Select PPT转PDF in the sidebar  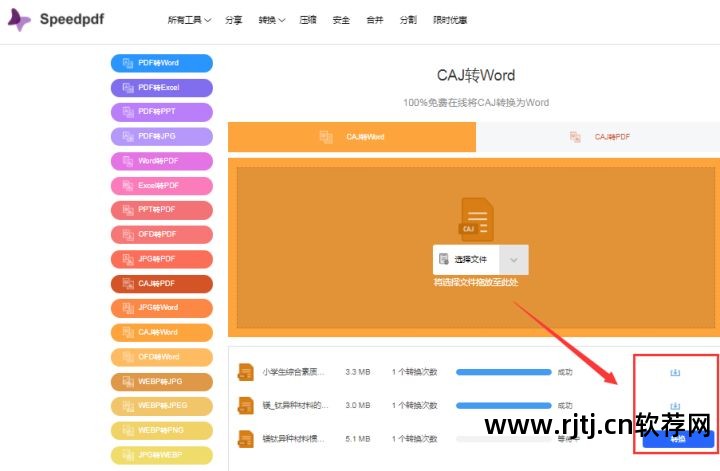point(162,210)
